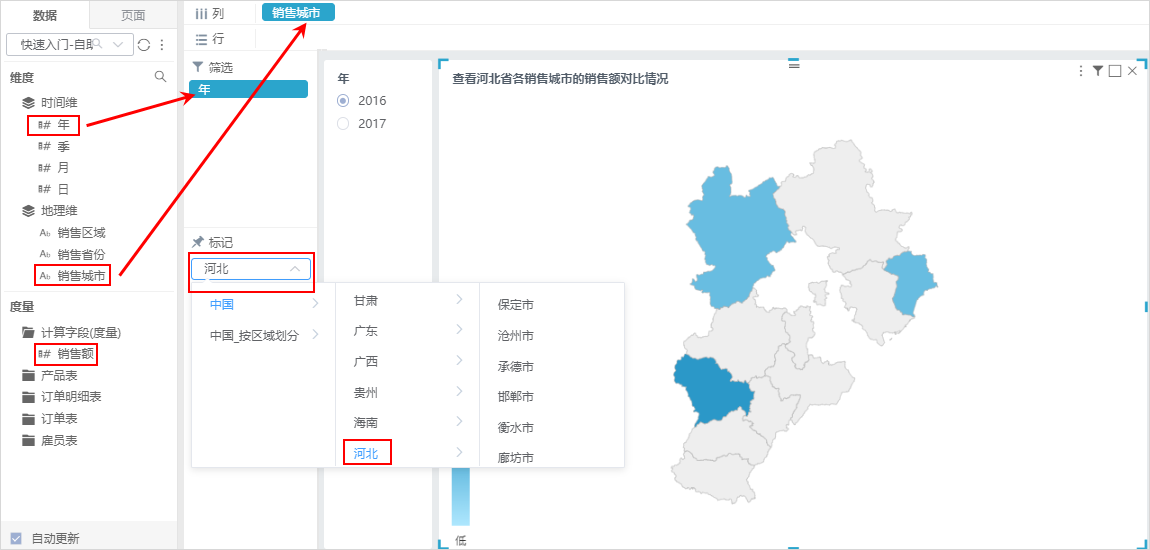Click the open 计算字段(度量) folder icon
Screen dimensions: 1150x550
click(29, 332)
